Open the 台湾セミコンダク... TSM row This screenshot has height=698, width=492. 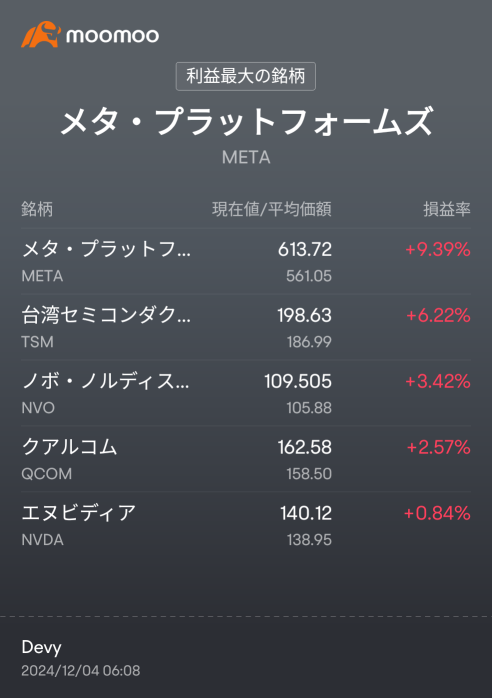point(246,328)
